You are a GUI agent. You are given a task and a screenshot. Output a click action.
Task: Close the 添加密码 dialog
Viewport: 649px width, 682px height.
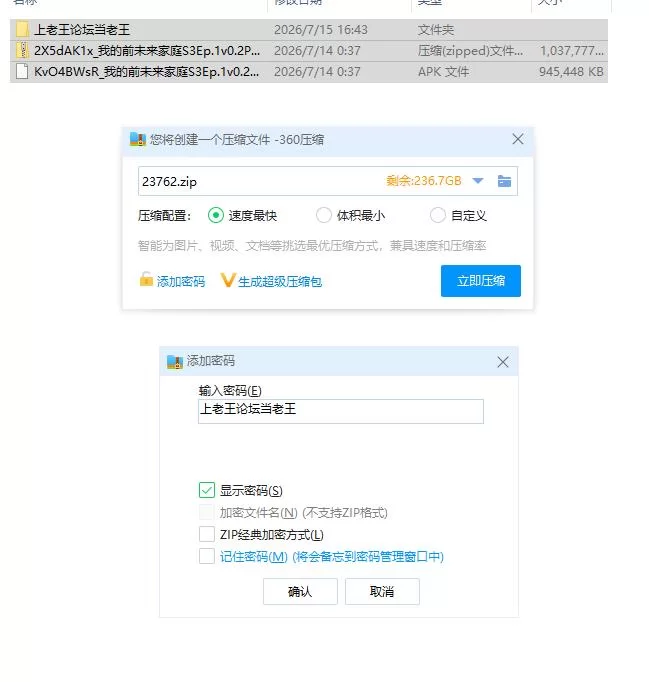(x=503, y=362)
